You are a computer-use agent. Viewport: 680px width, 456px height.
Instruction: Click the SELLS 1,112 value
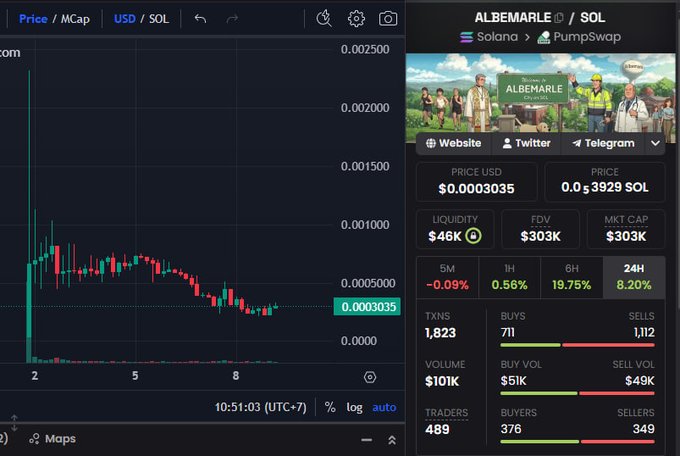[644, 333]
